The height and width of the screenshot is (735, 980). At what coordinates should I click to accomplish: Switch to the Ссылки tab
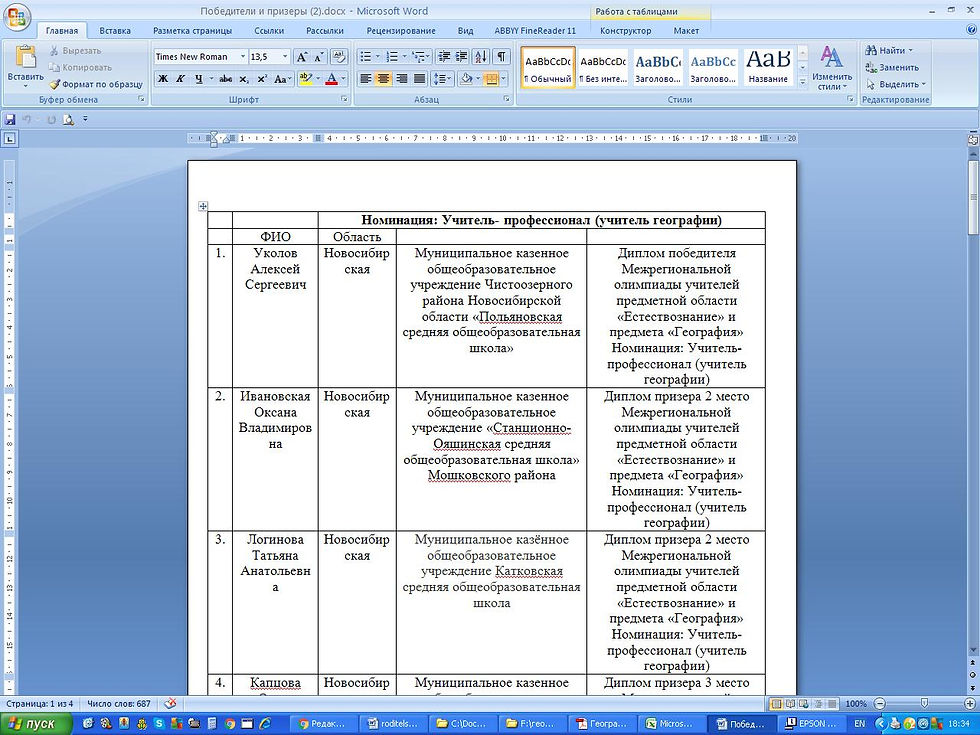(x=269, y=31)
